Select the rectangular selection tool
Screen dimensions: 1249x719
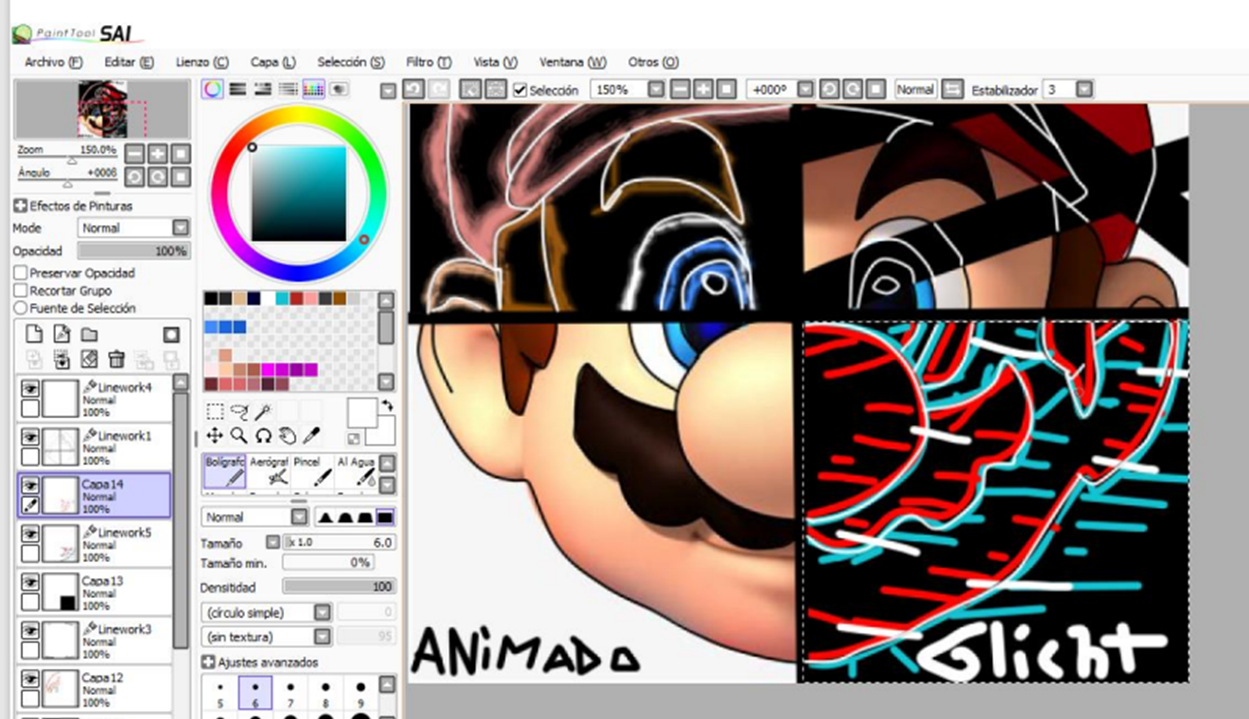(214, 411)
